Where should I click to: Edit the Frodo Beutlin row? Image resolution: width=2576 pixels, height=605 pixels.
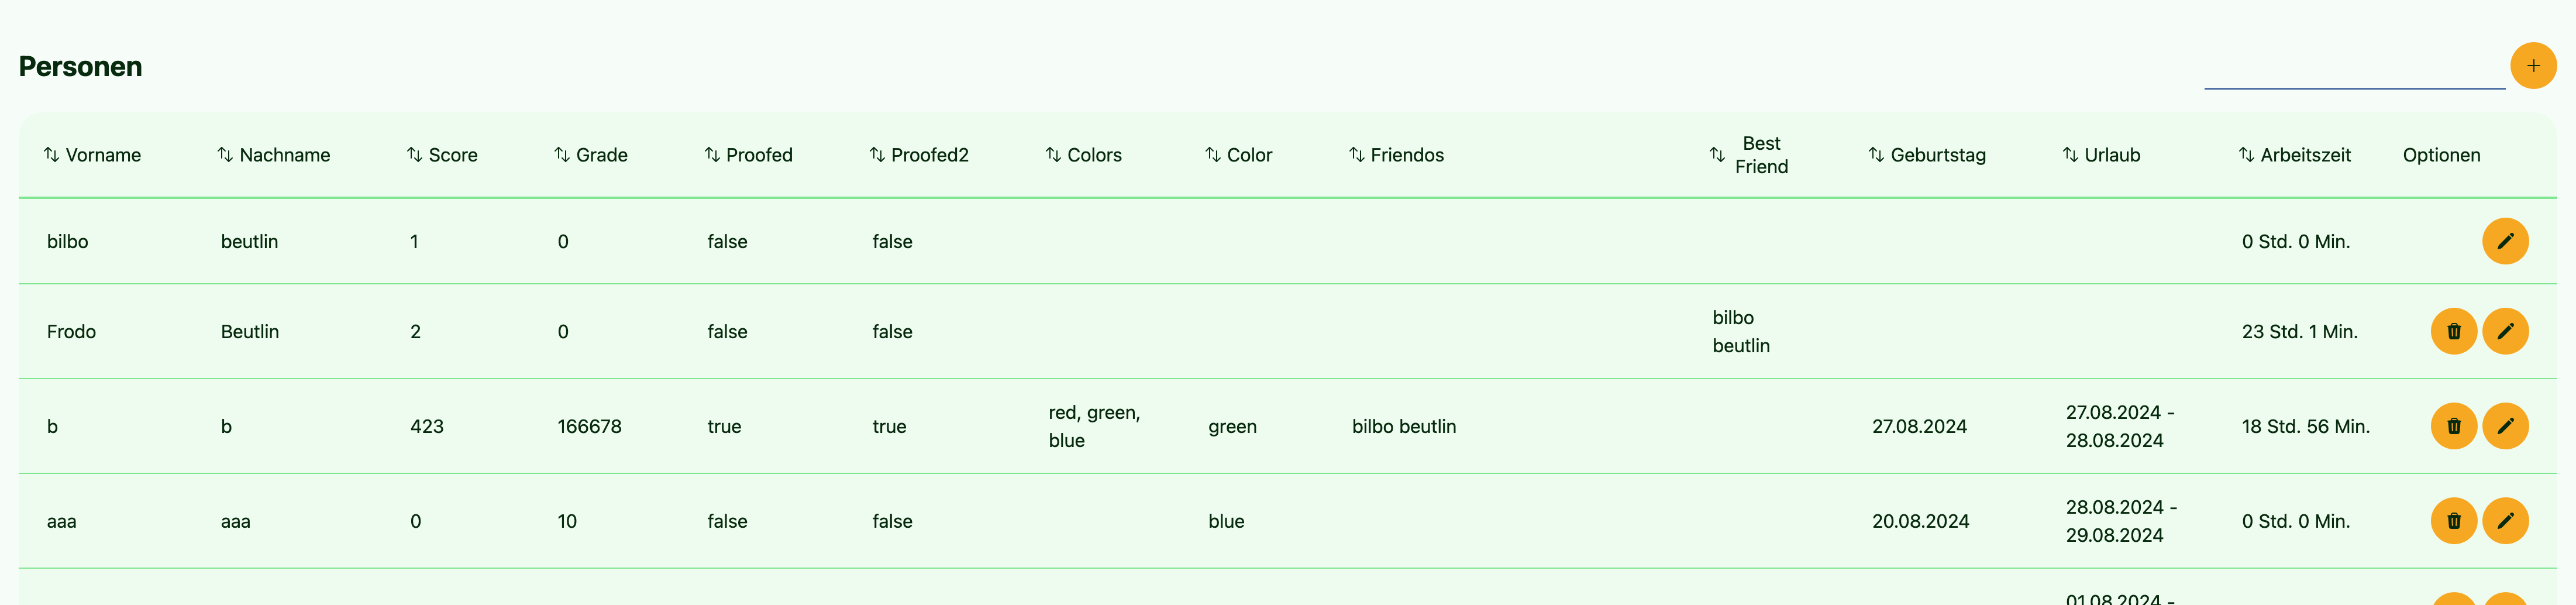pos(2504,331)
